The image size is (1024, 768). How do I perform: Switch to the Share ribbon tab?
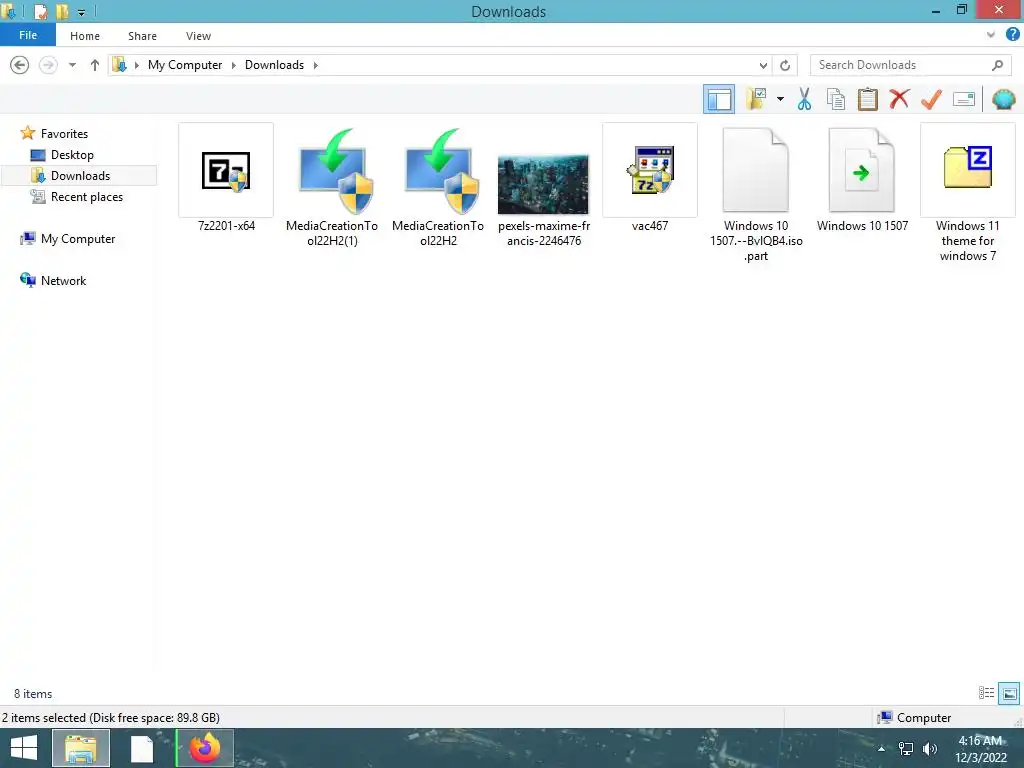click(x=142, y=36)
